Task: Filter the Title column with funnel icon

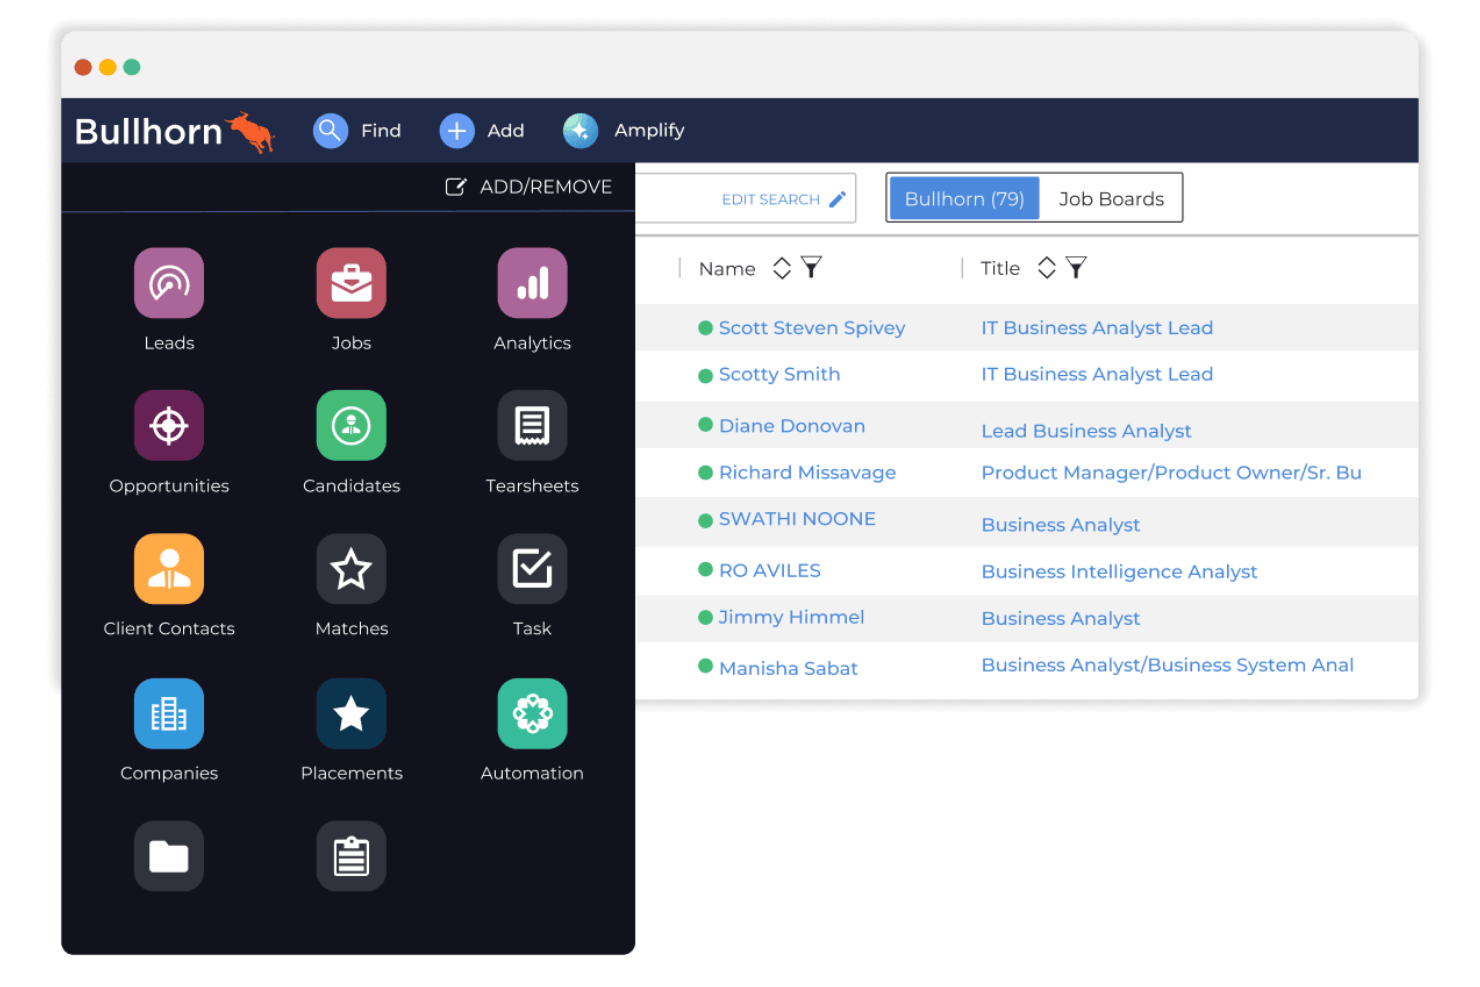Action: (x=1076, y=267)
